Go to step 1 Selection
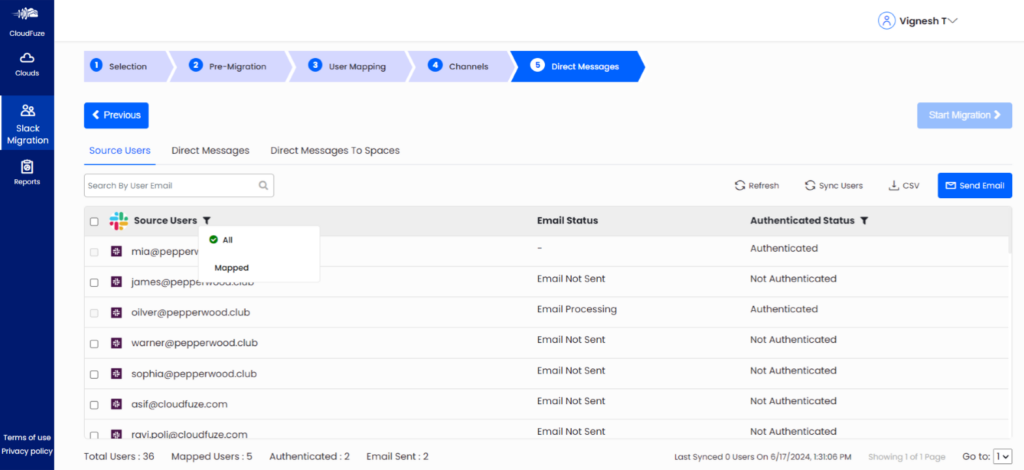1024x470 pixels. (126, 66)
